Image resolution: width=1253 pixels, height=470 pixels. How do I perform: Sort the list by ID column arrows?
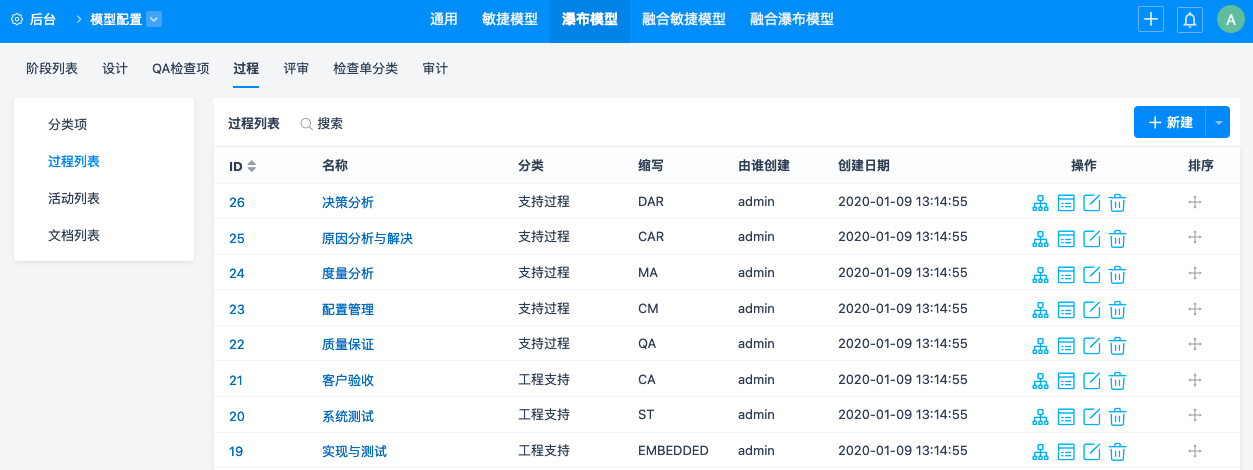coord(252,166)
